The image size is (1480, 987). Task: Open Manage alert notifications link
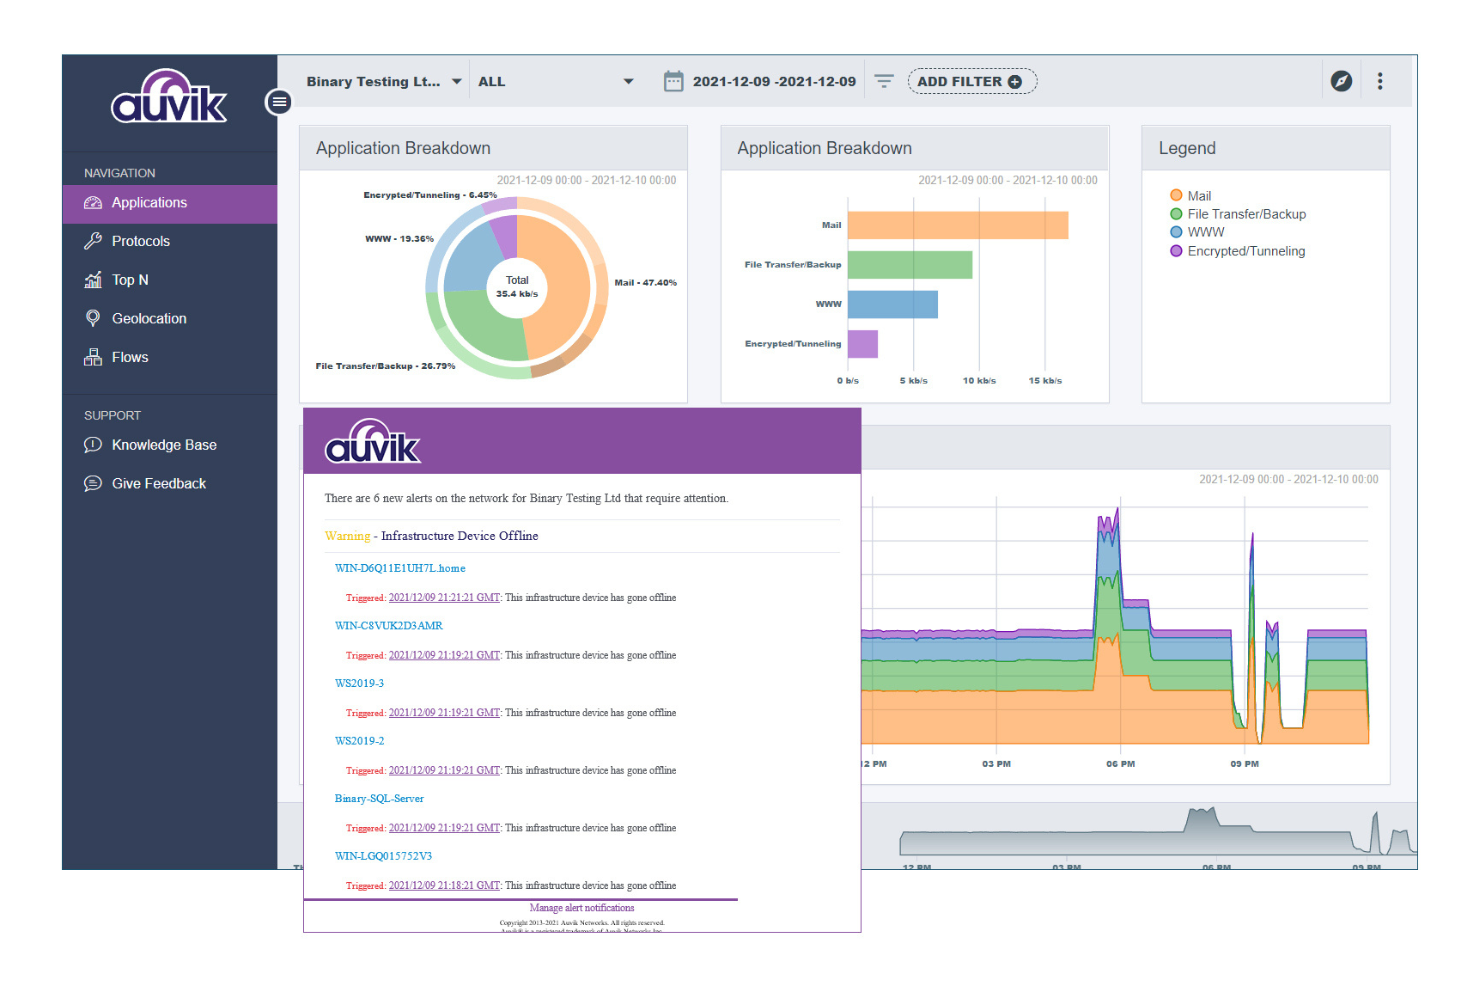[581, 907]
